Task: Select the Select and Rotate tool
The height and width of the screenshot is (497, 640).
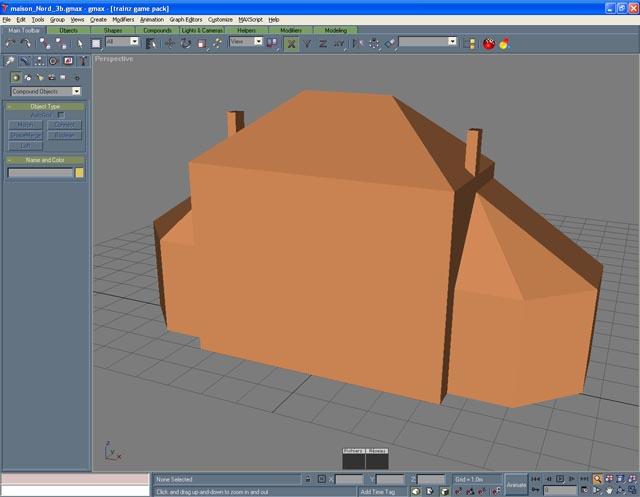Action: pos(185,43)
